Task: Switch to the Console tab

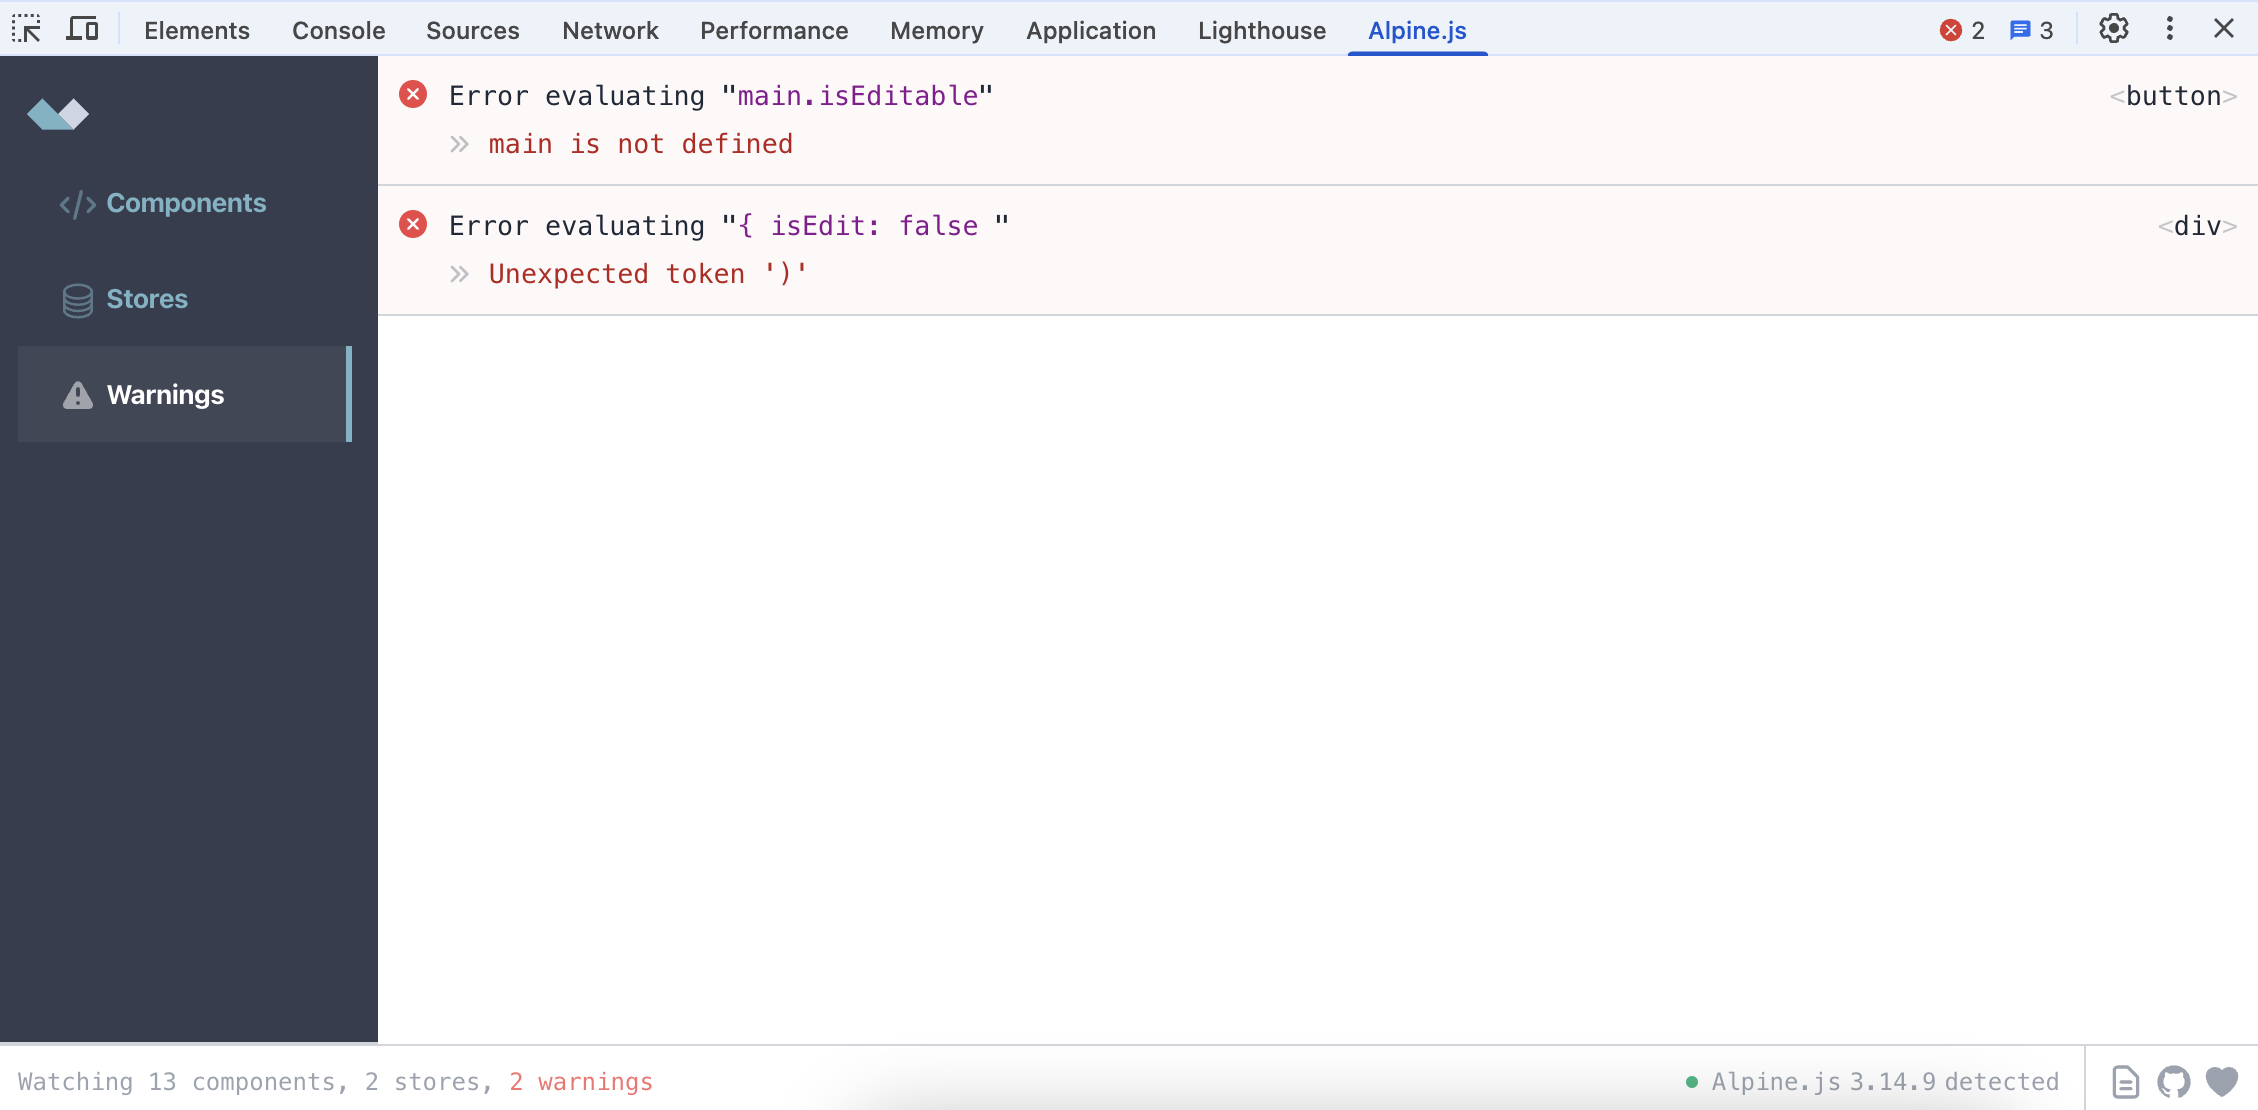Action: pos(337,30)
